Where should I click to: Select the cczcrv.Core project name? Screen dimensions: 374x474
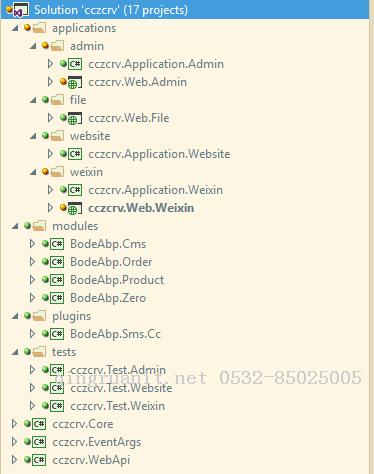[83, 424]
